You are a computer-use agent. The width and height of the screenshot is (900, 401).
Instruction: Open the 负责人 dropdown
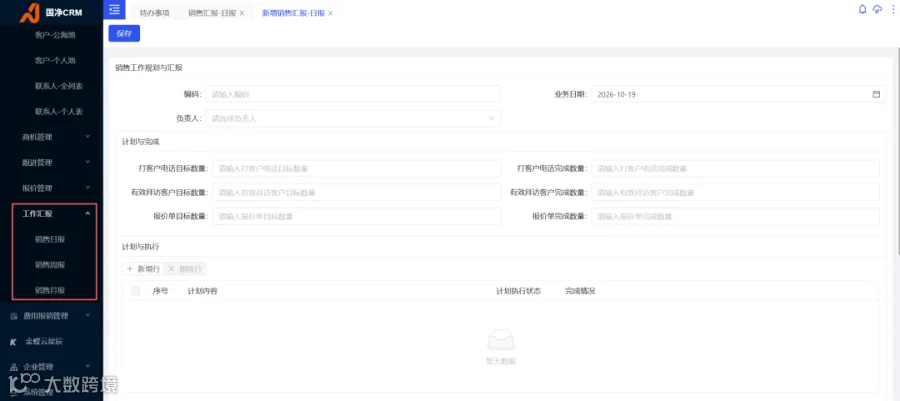point(354,119)
